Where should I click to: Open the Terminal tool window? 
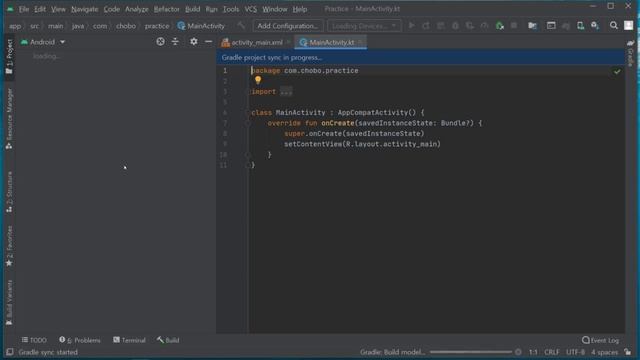pos(129,340)
